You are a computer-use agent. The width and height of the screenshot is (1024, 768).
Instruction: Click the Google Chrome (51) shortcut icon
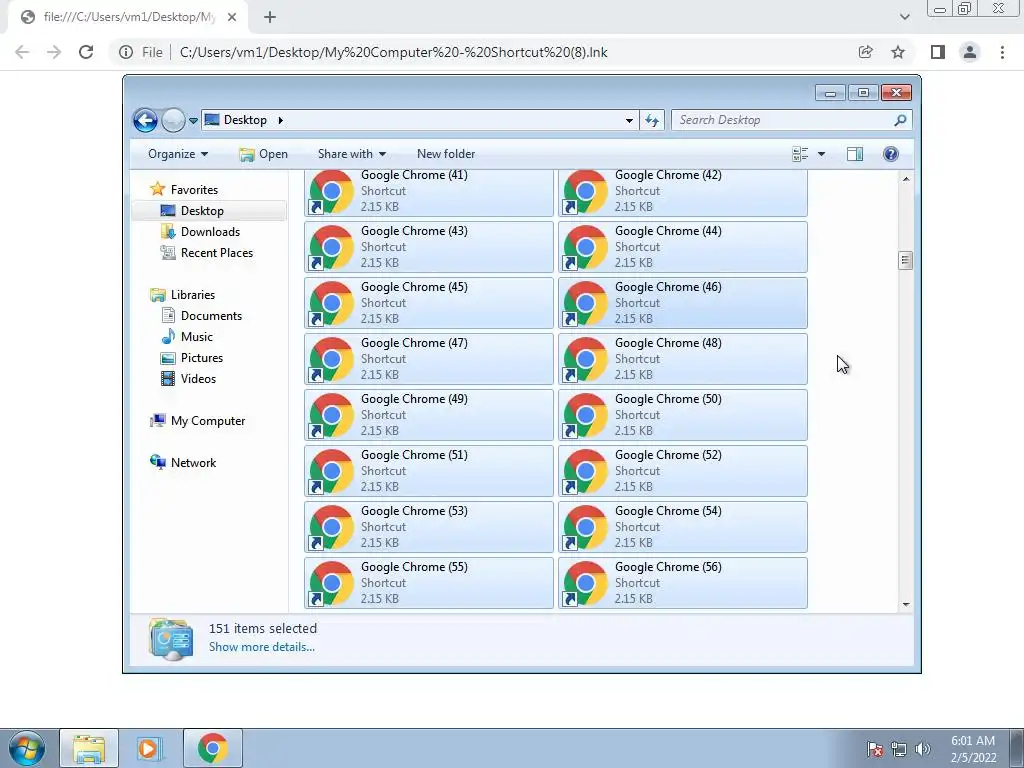pyautogui.click(x=331, y=471)
